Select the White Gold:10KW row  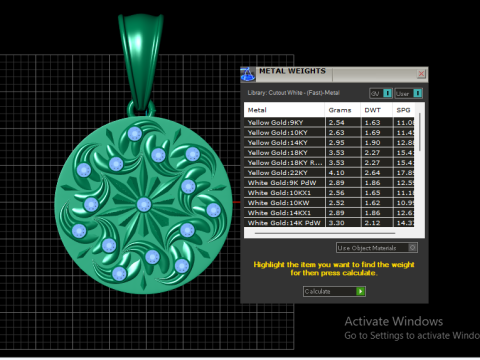[329, 203]
